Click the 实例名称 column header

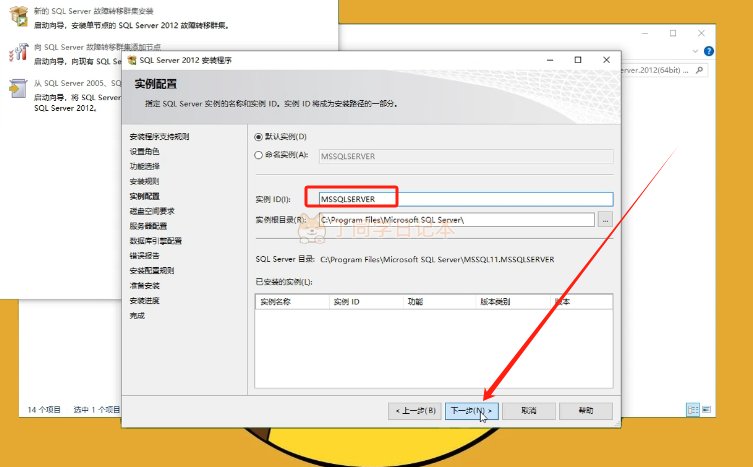pos(292,302)
